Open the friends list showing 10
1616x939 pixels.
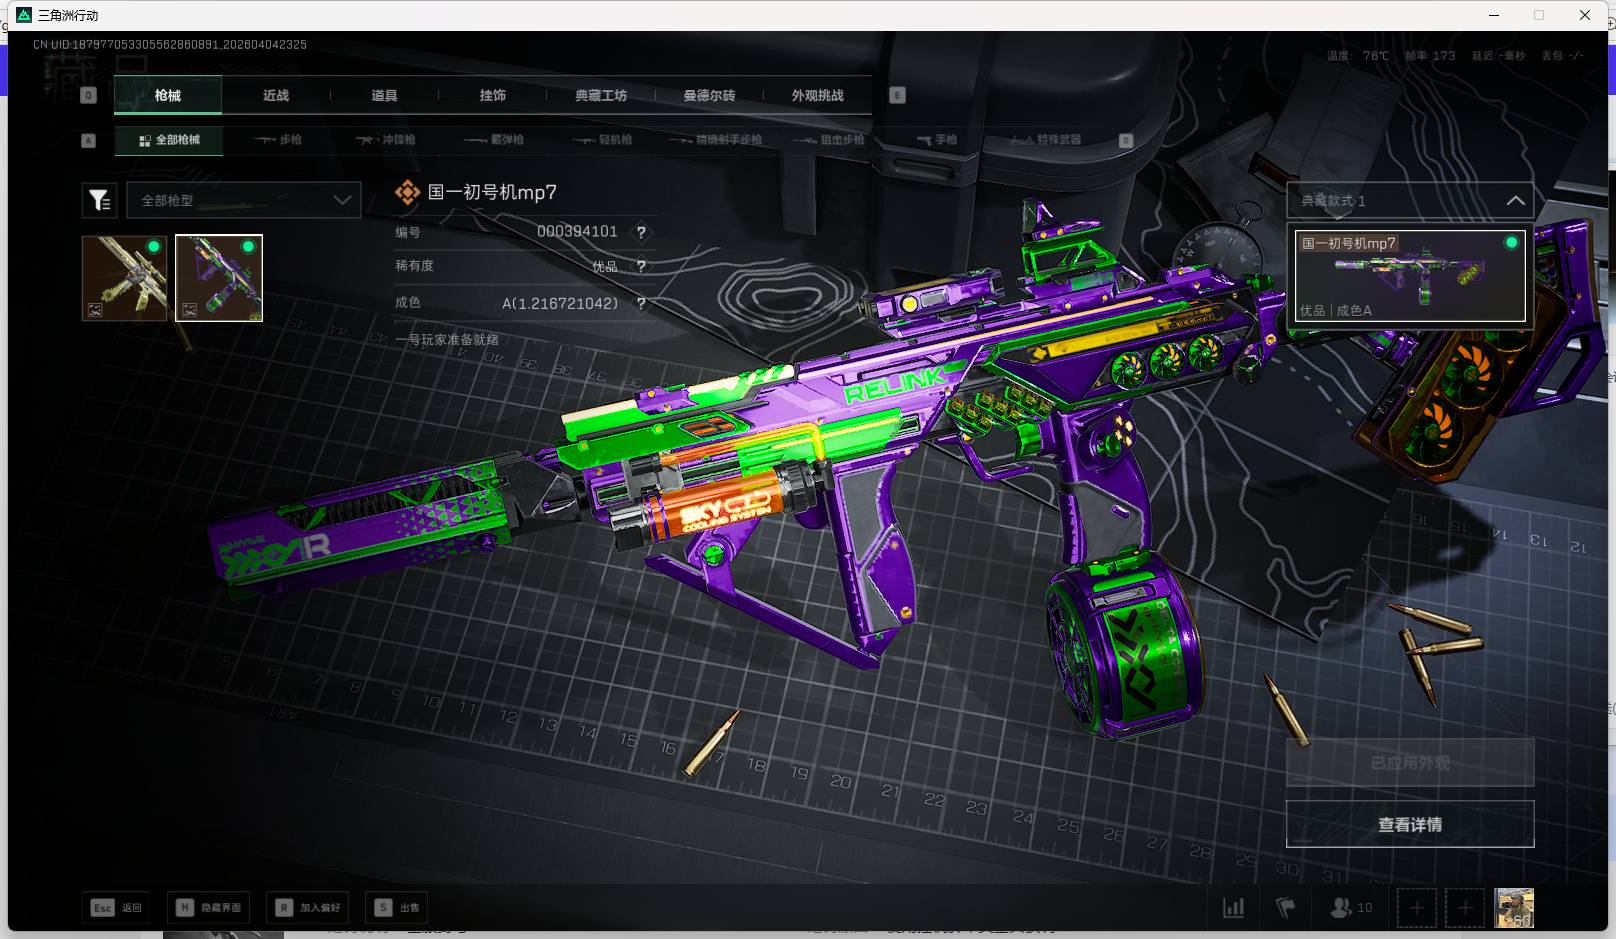[1351, 908]
